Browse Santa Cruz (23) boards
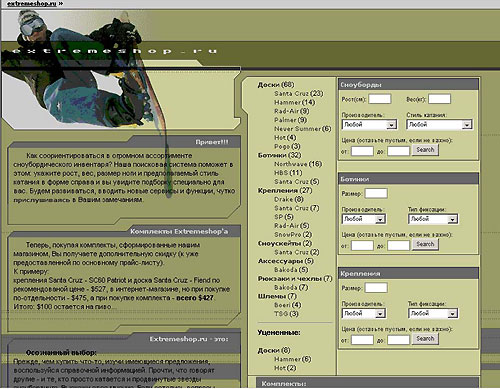500x389 pixels. (x=299, y=94)
